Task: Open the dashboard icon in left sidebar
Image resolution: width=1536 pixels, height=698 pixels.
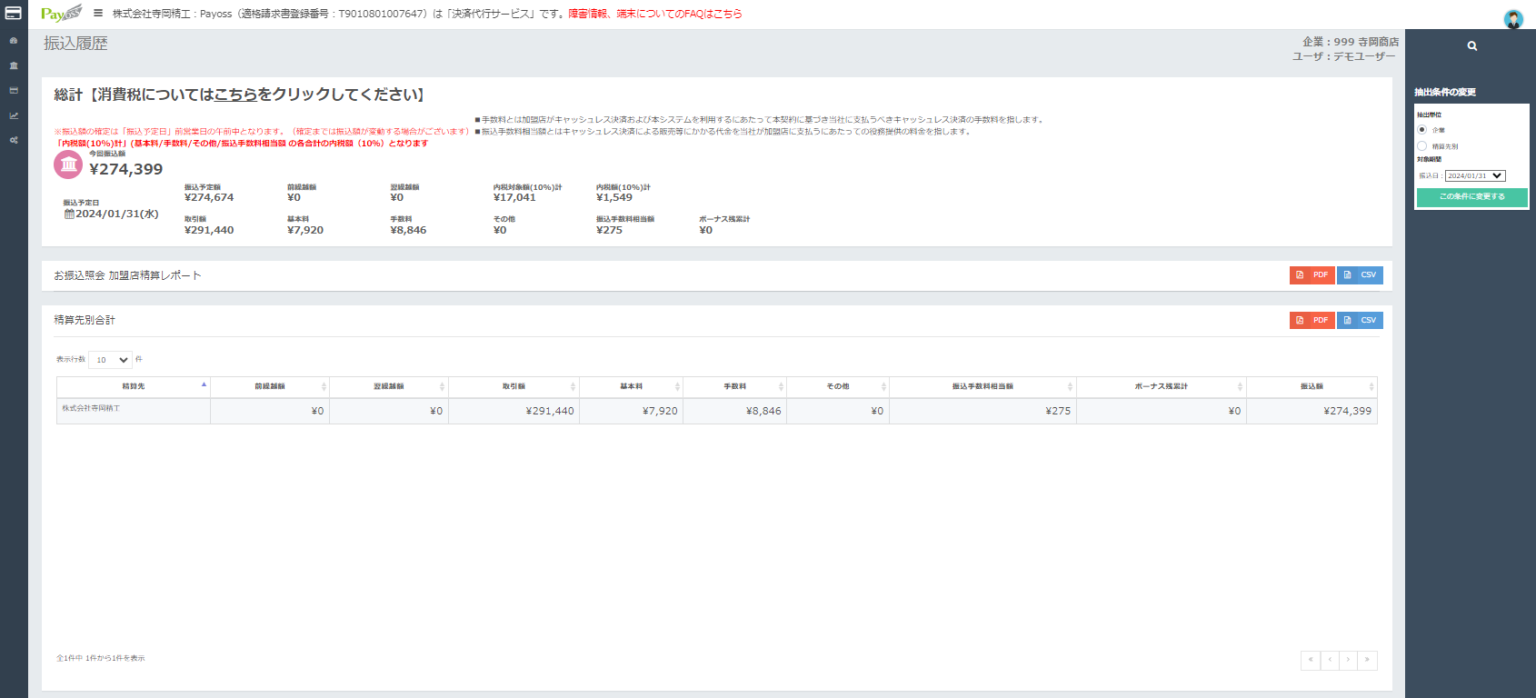Action: tap(13, 41)
